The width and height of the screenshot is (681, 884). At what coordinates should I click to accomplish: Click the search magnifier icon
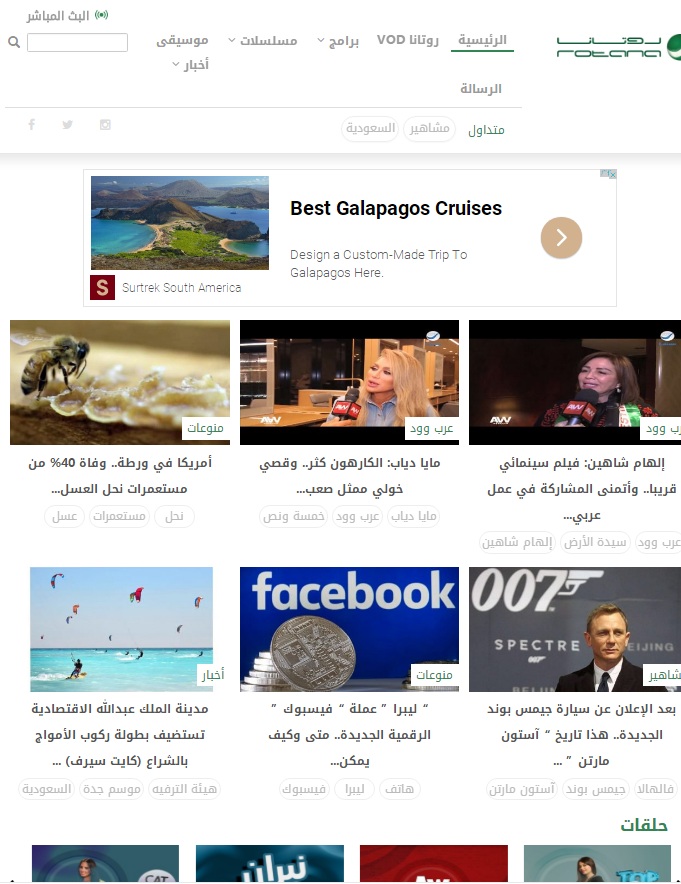14,42
